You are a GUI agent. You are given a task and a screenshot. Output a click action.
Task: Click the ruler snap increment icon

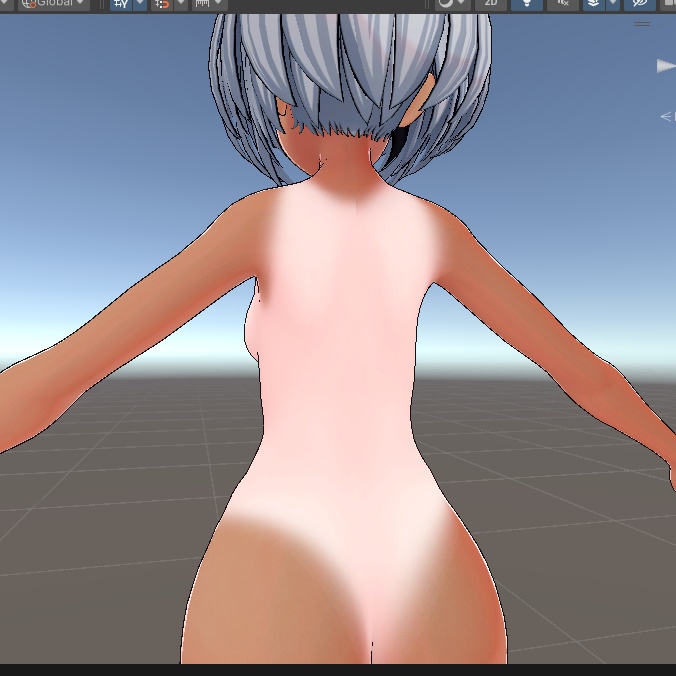click(202, 3)
